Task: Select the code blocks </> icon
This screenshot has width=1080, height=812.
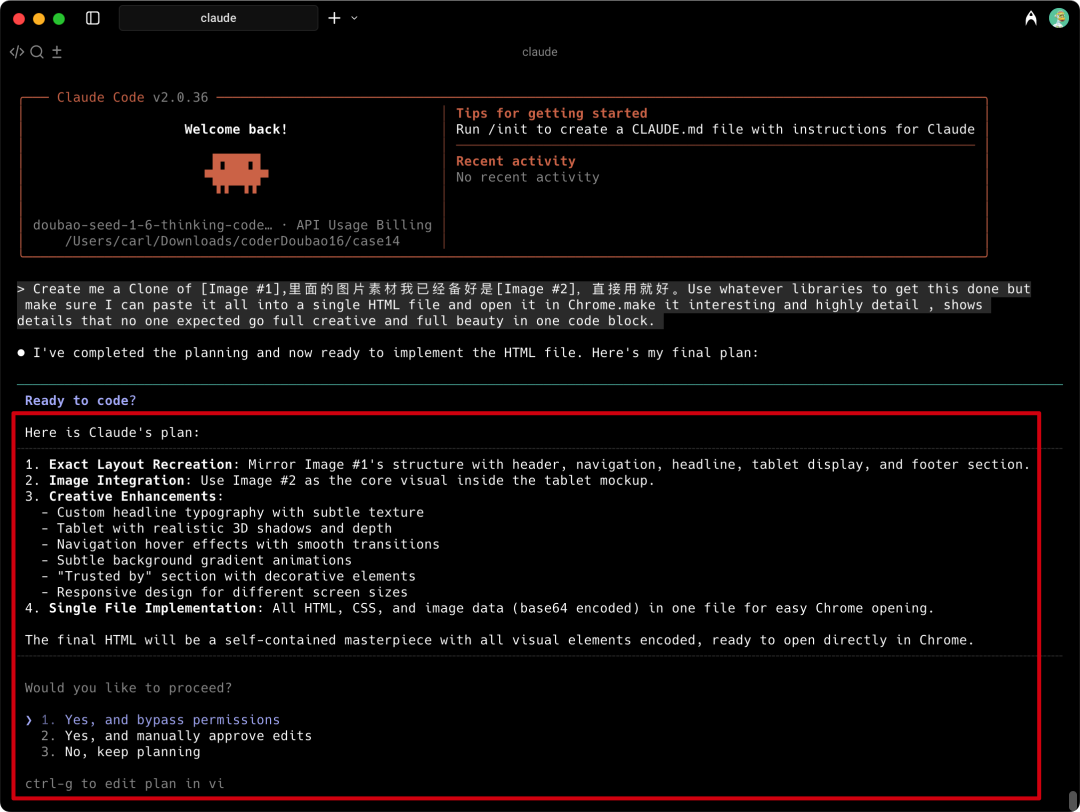Action: [x=16, y=51]
